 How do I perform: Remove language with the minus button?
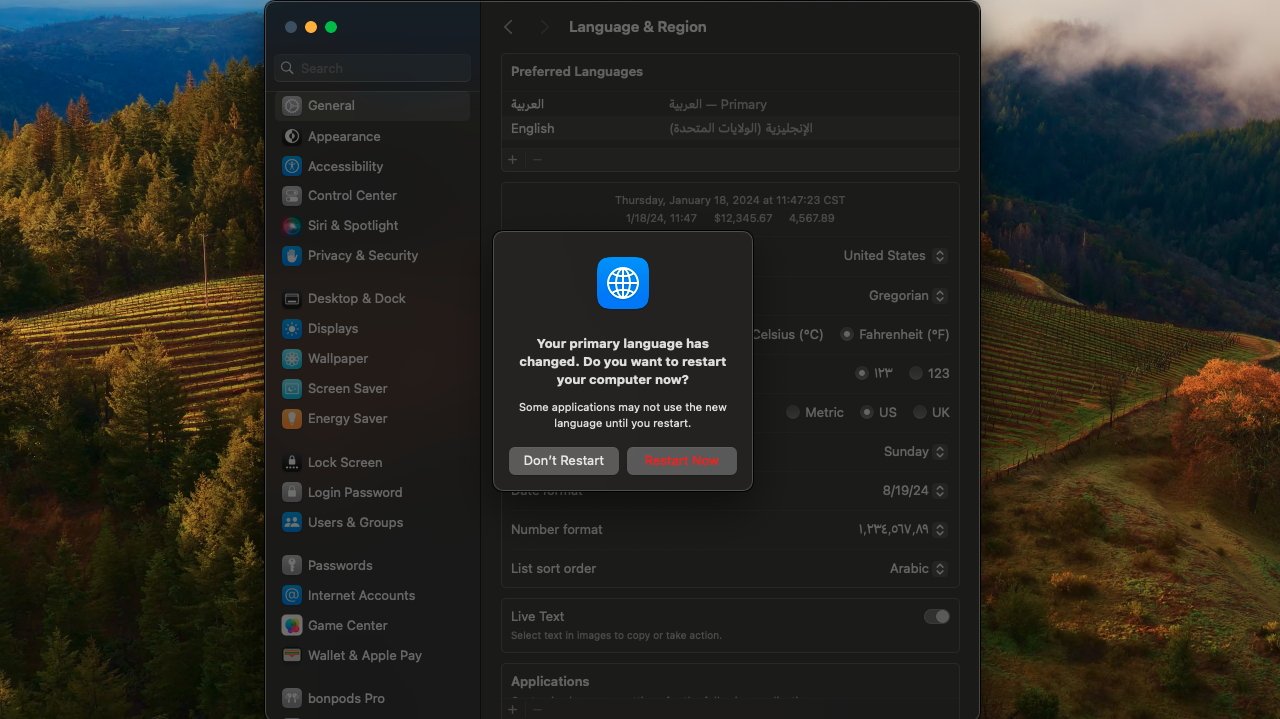[x=537, y=160]
